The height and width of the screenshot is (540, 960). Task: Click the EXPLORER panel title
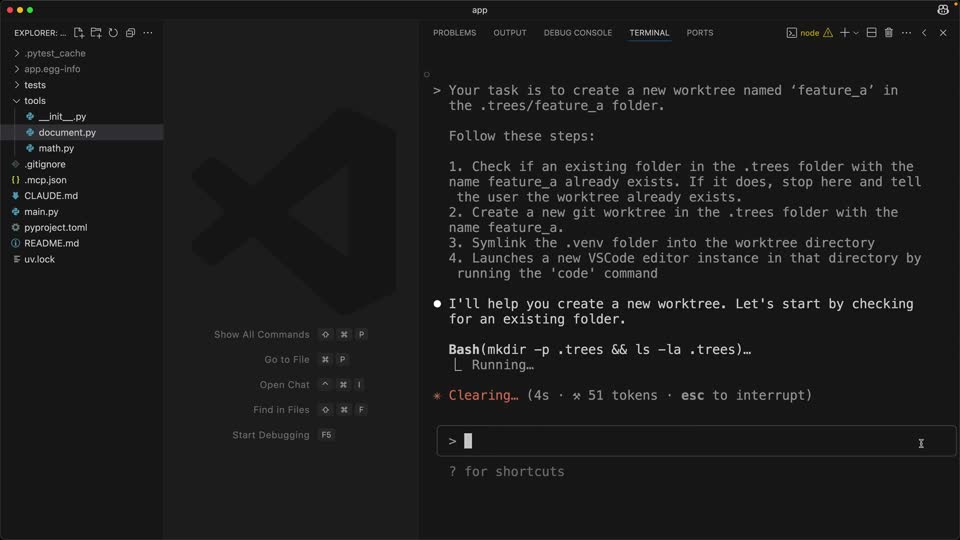pos(40,33)
